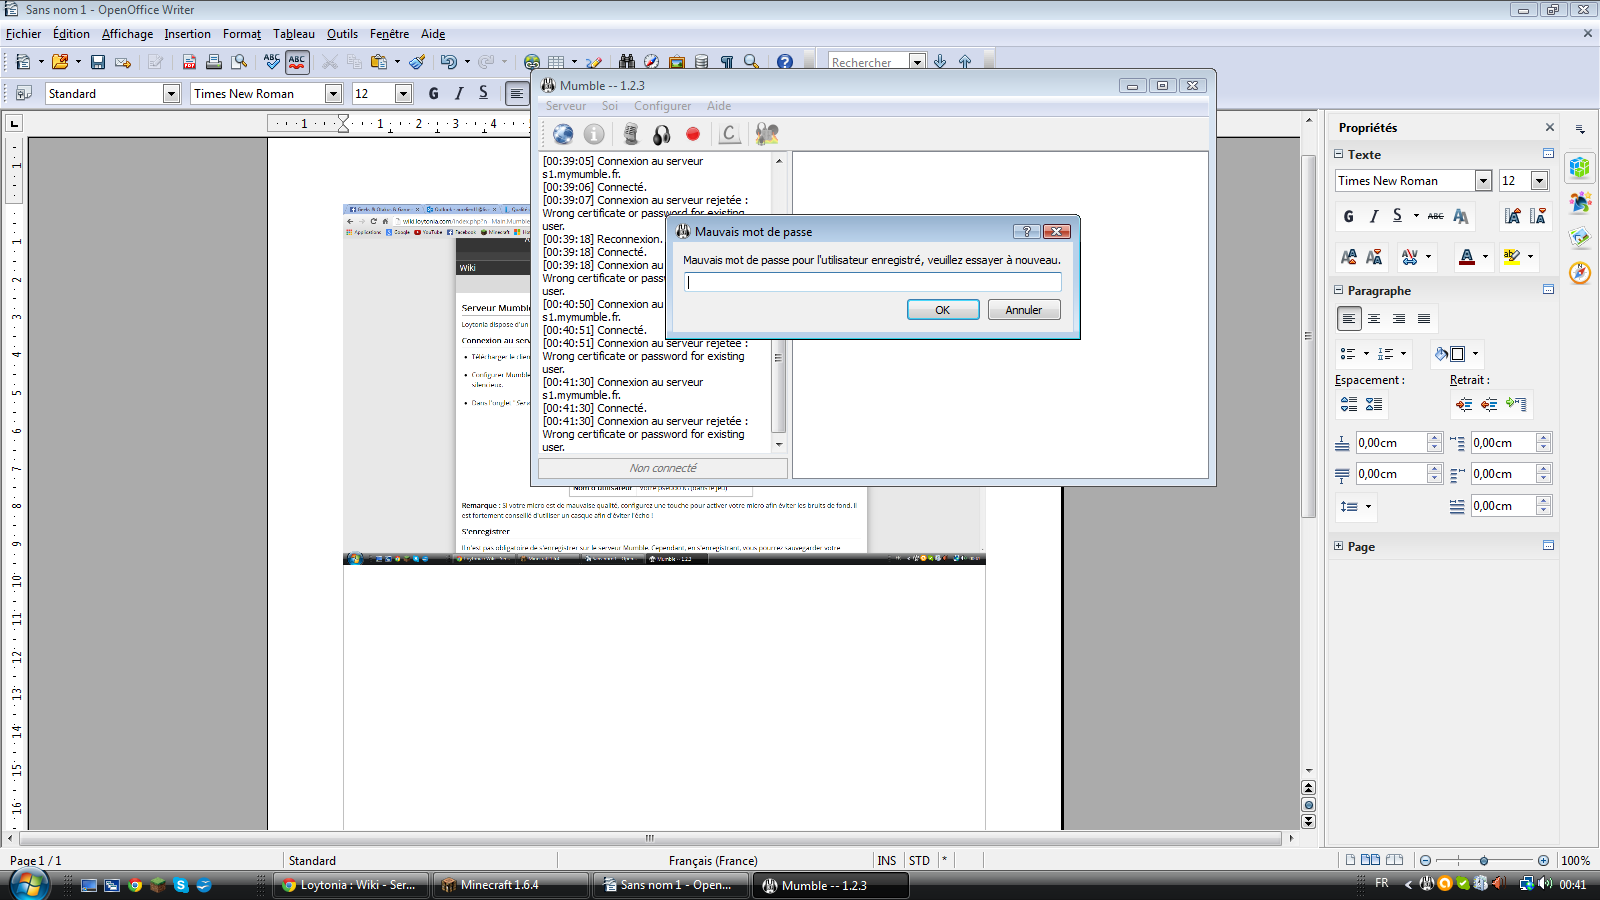Open the sidebar Properties deck icon
The width and height of the screenshot is (1600, 900).
click(x=1580, y=167)
